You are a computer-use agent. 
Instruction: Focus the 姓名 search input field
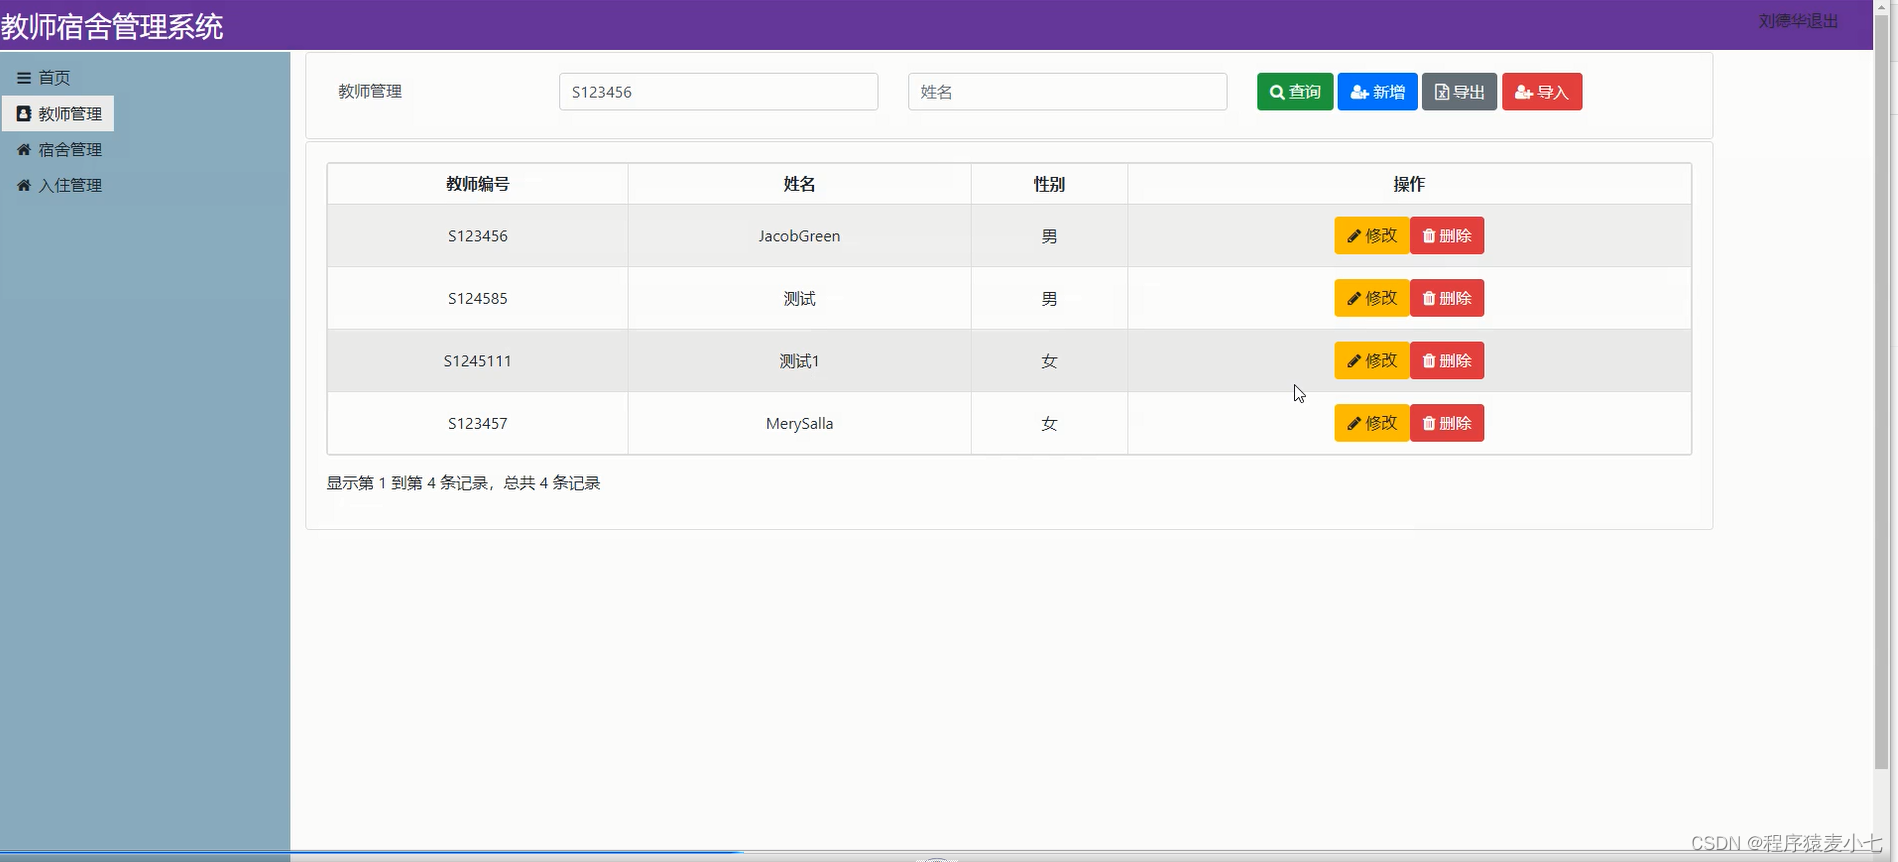1067,92
